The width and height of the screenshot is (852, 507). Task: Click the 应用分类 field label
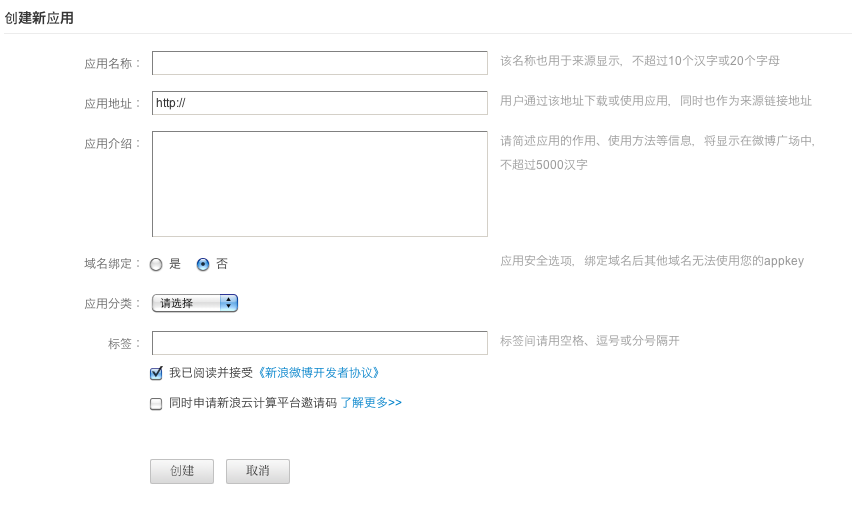point(113,303)
